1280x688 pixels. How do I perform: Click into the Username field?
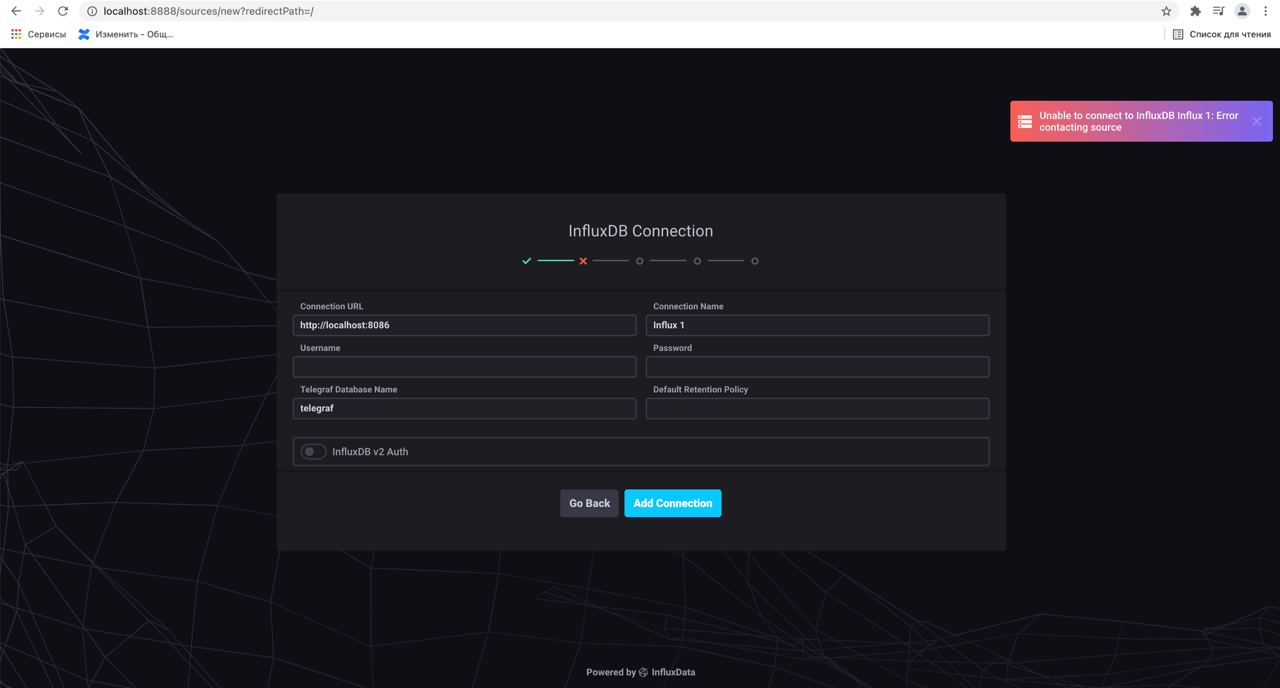tap(464, 367)
